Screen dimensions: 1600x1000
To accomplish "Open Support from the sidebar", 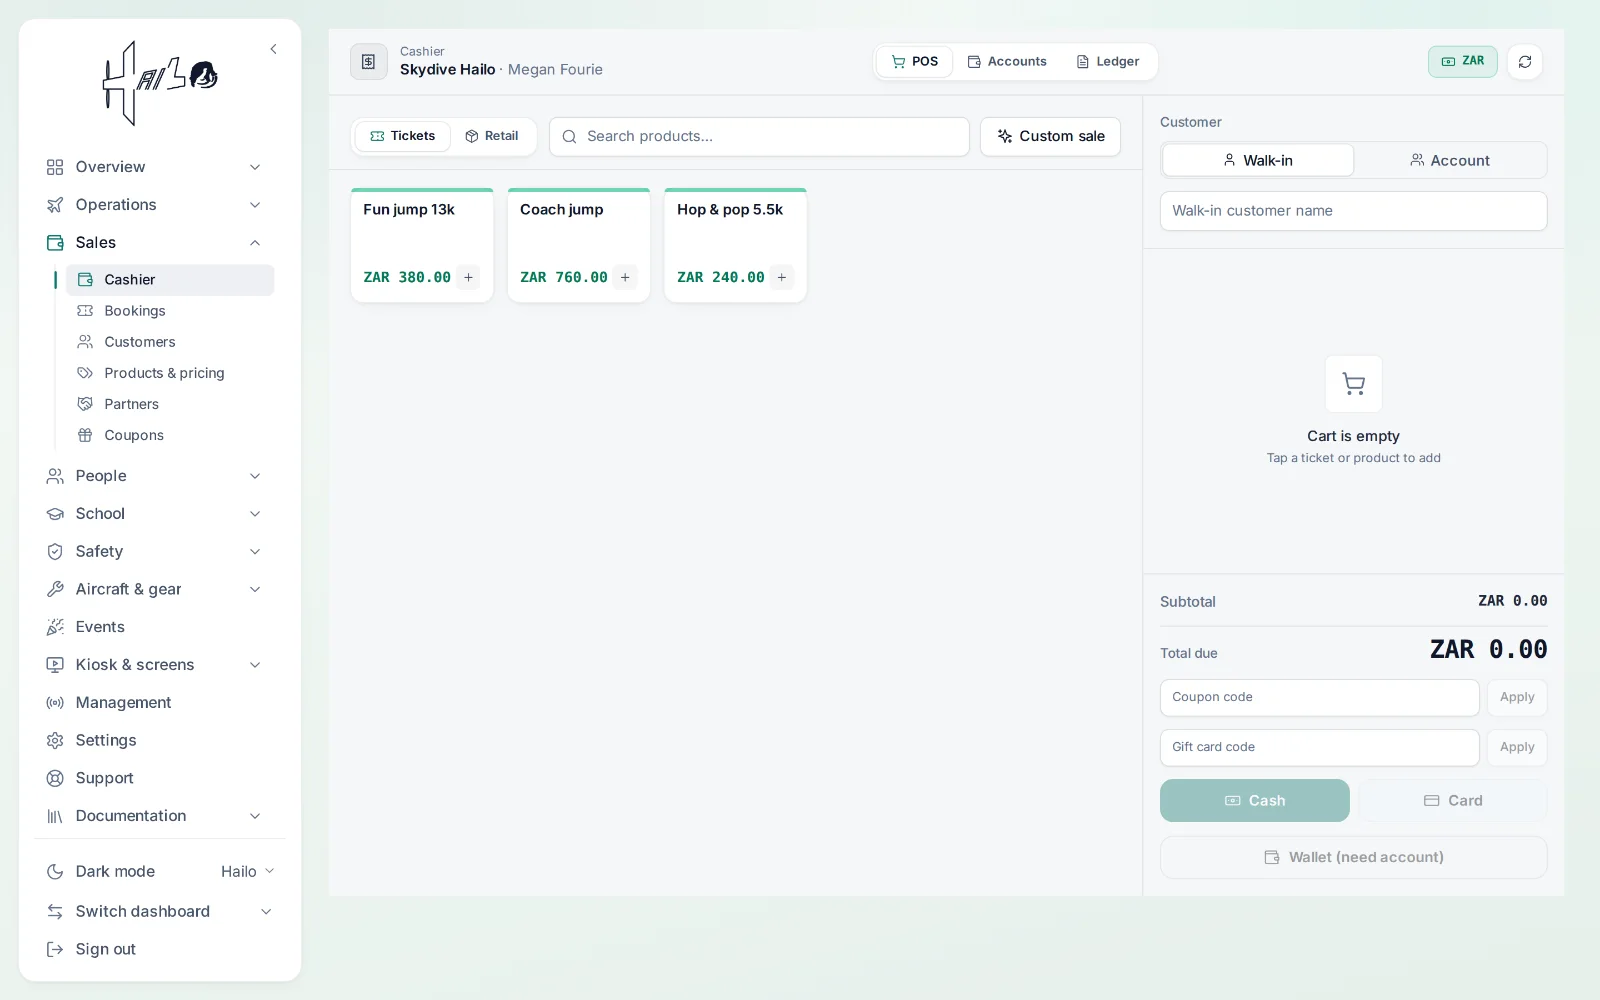I will tap(155, 778).
